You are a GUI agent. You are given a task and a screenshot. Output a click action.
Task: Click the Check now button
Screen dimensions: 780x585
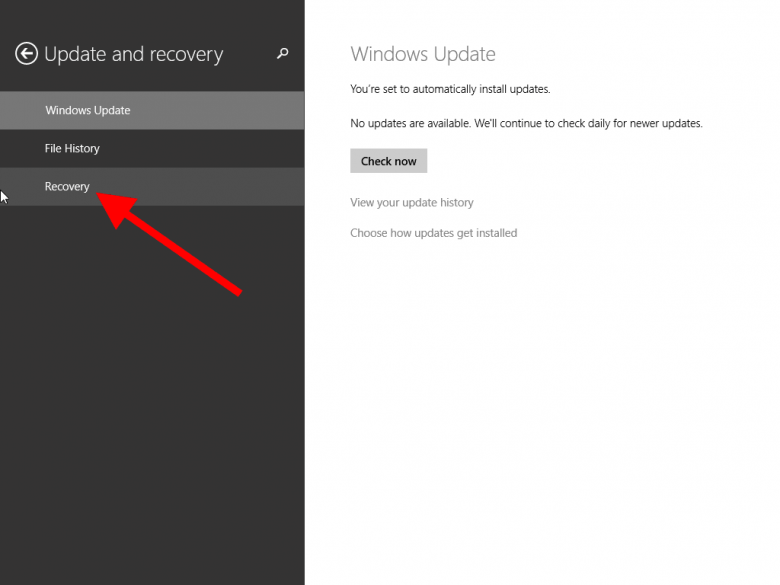tap(389, 161)
